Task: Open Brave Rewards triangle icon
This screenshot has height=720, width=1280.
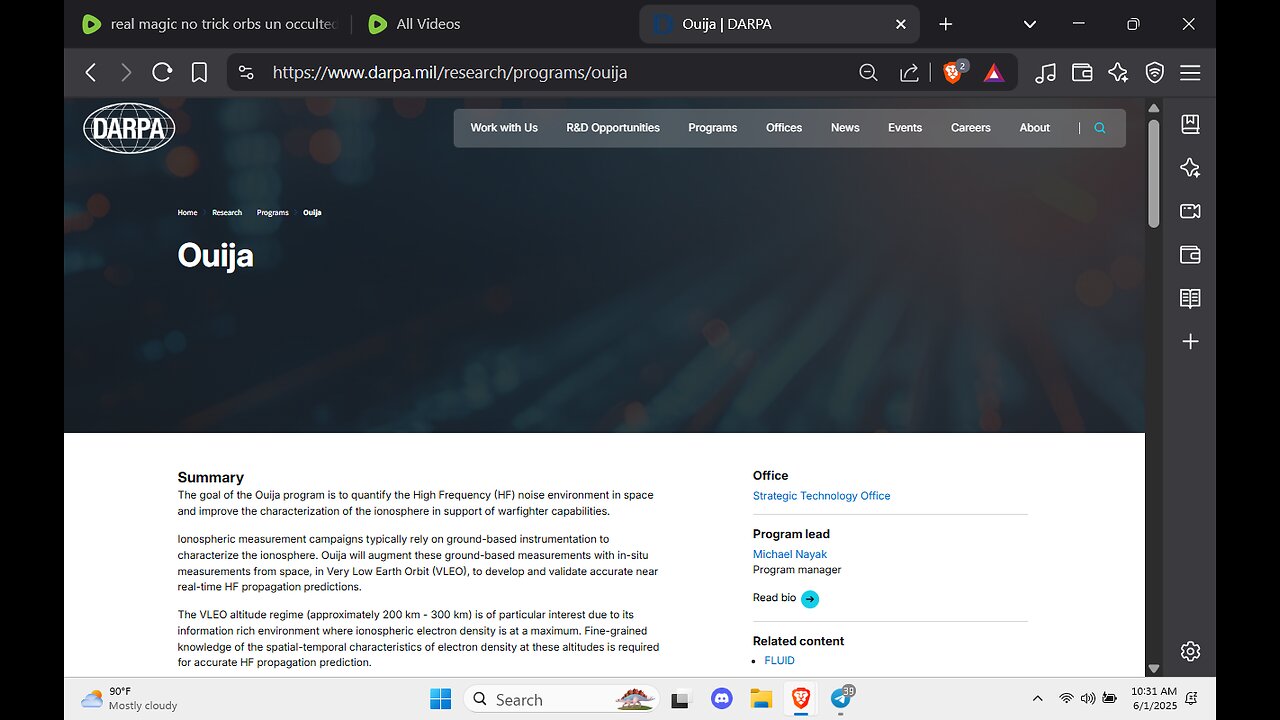Action: 993,72
